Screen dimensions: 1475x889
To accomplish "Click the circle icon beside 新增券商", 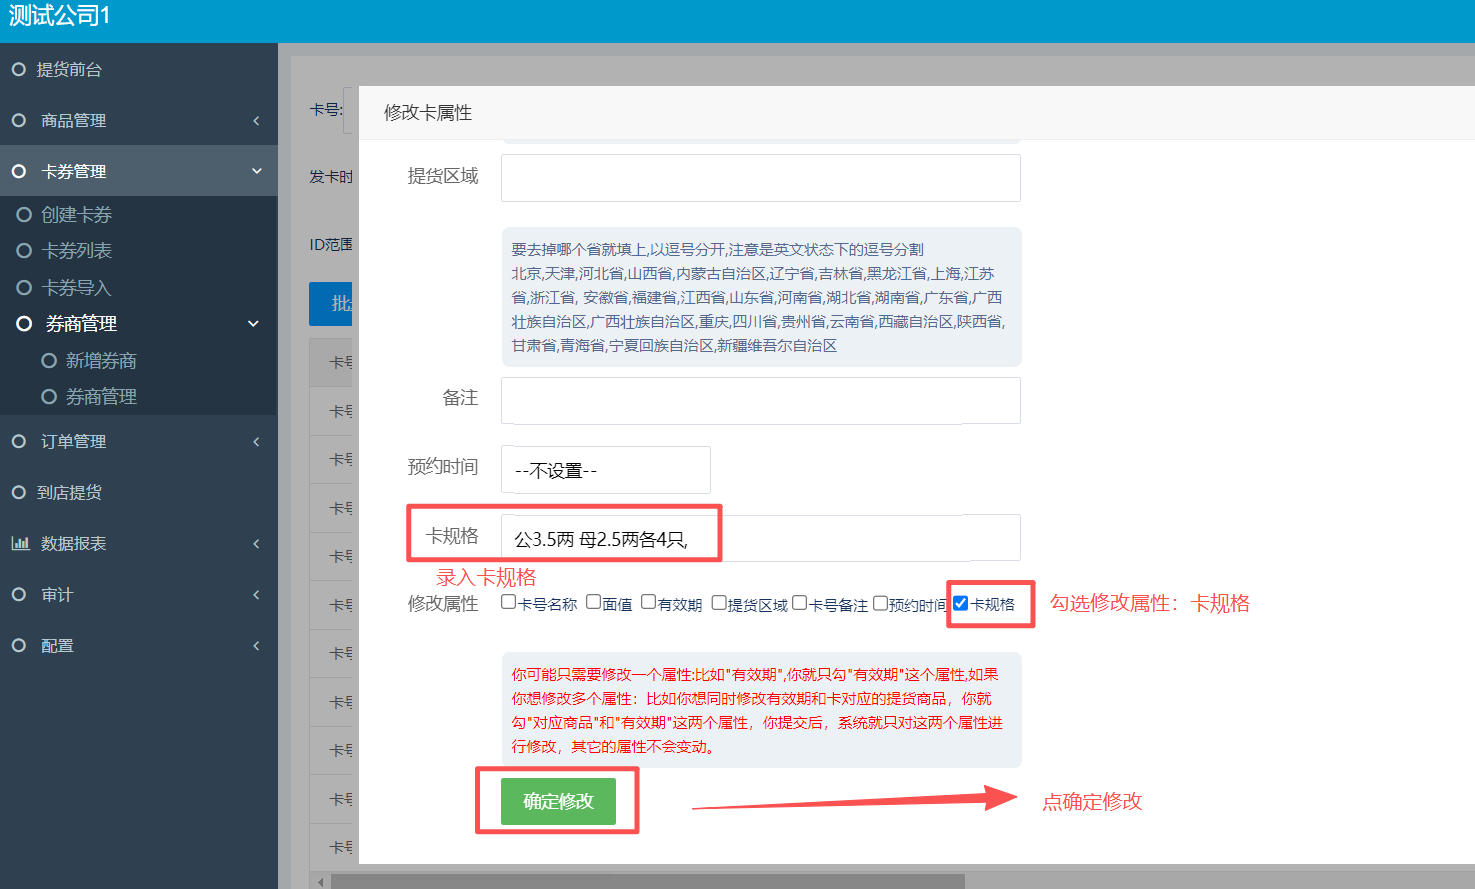I will point(48,360).
